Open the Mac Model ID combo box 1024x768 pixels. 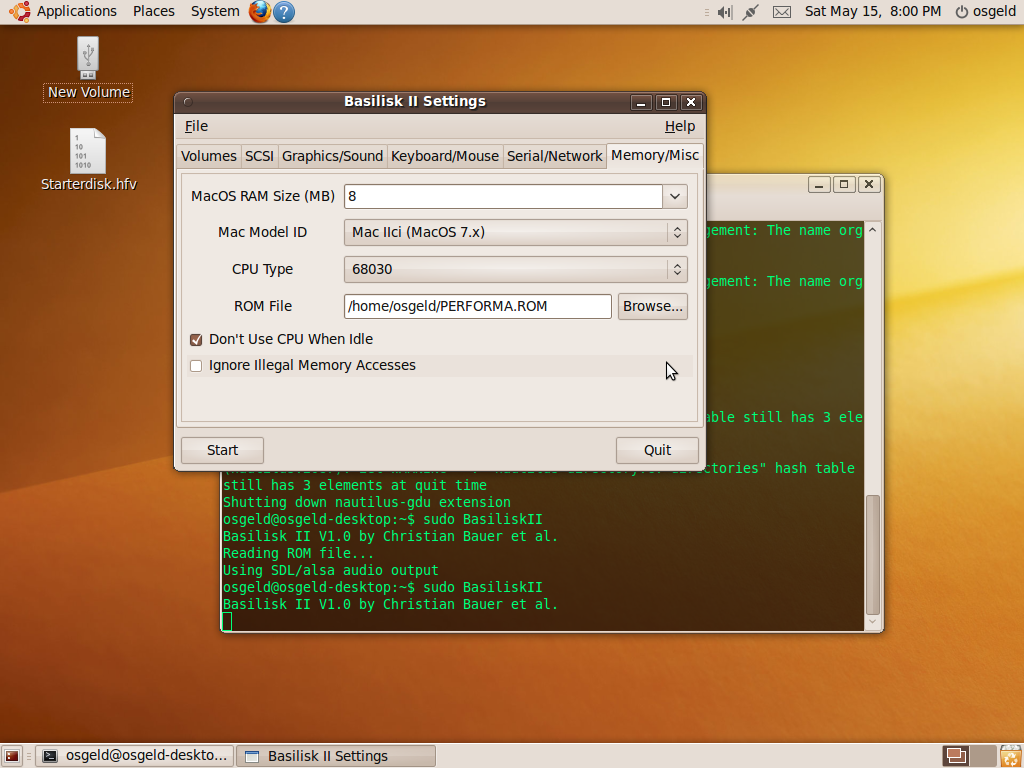[x=515, y=232]
